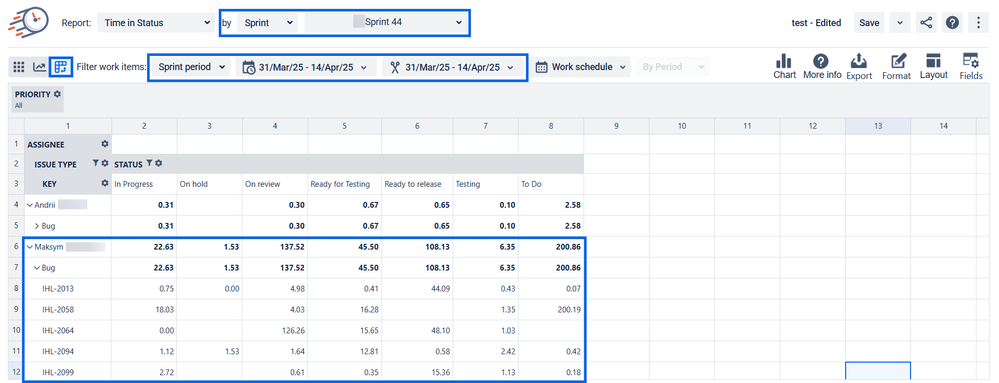Open the help question mark icon

[x=952, y=22]
